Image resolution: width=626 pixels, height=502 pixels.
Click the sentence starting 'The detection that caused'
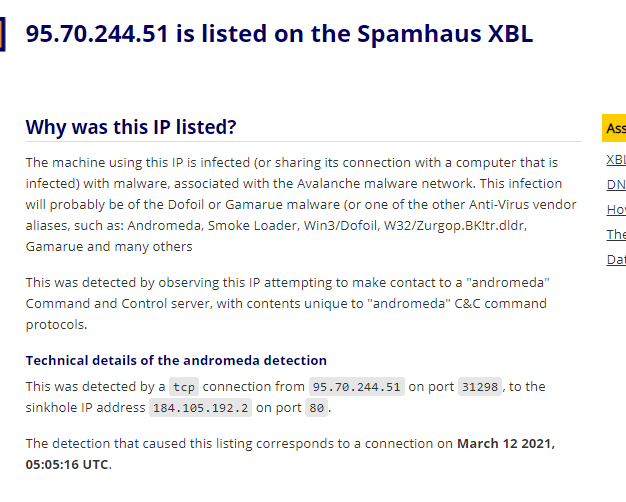pyautogui.click(x=240, y=443)
